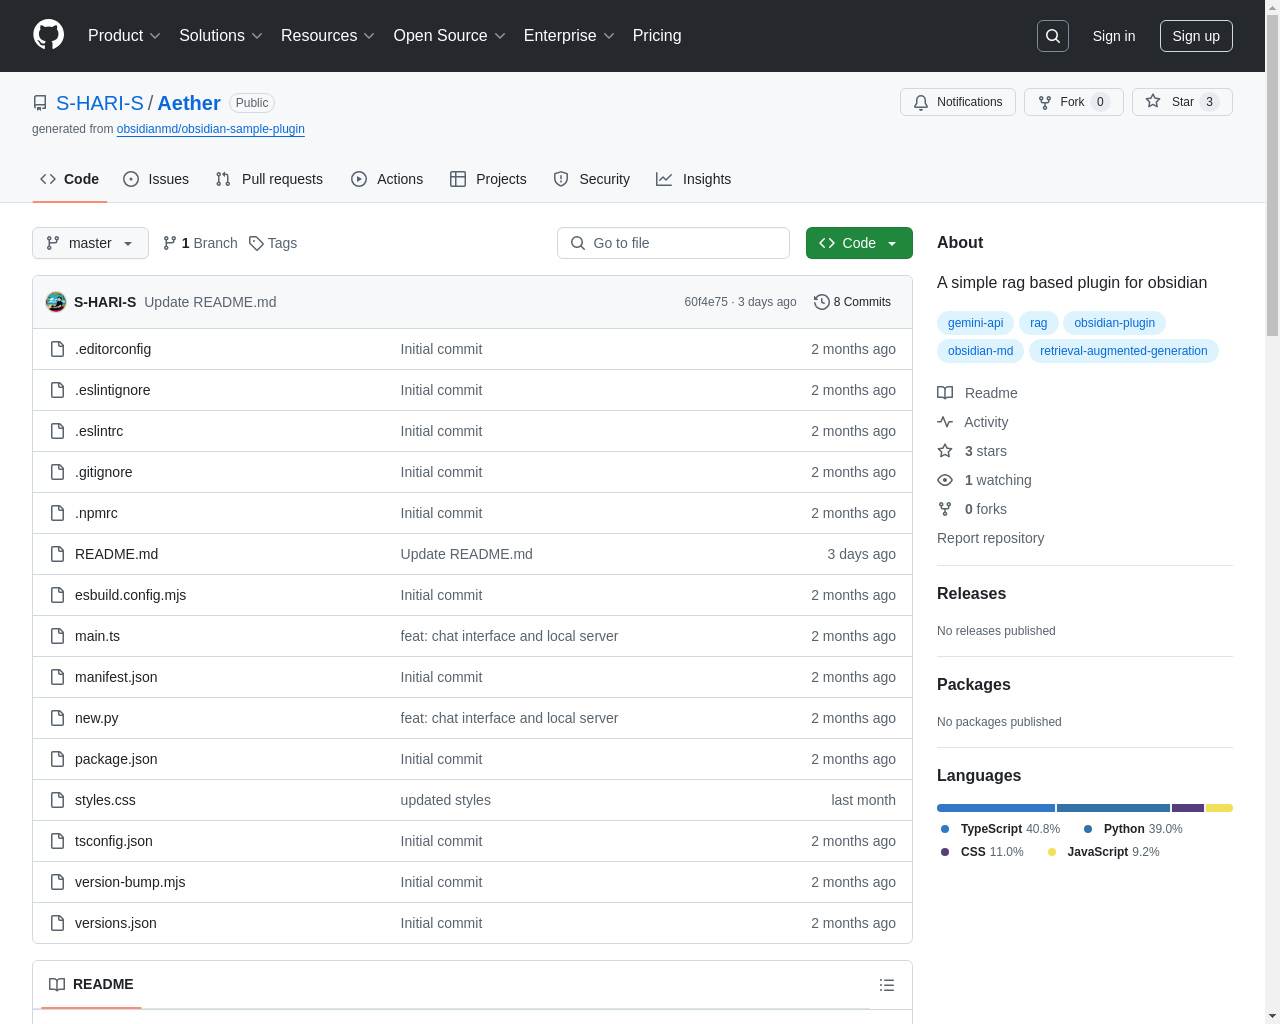
Task: Click the repository icon beside S-HARI-S
Action: [40, 103]
